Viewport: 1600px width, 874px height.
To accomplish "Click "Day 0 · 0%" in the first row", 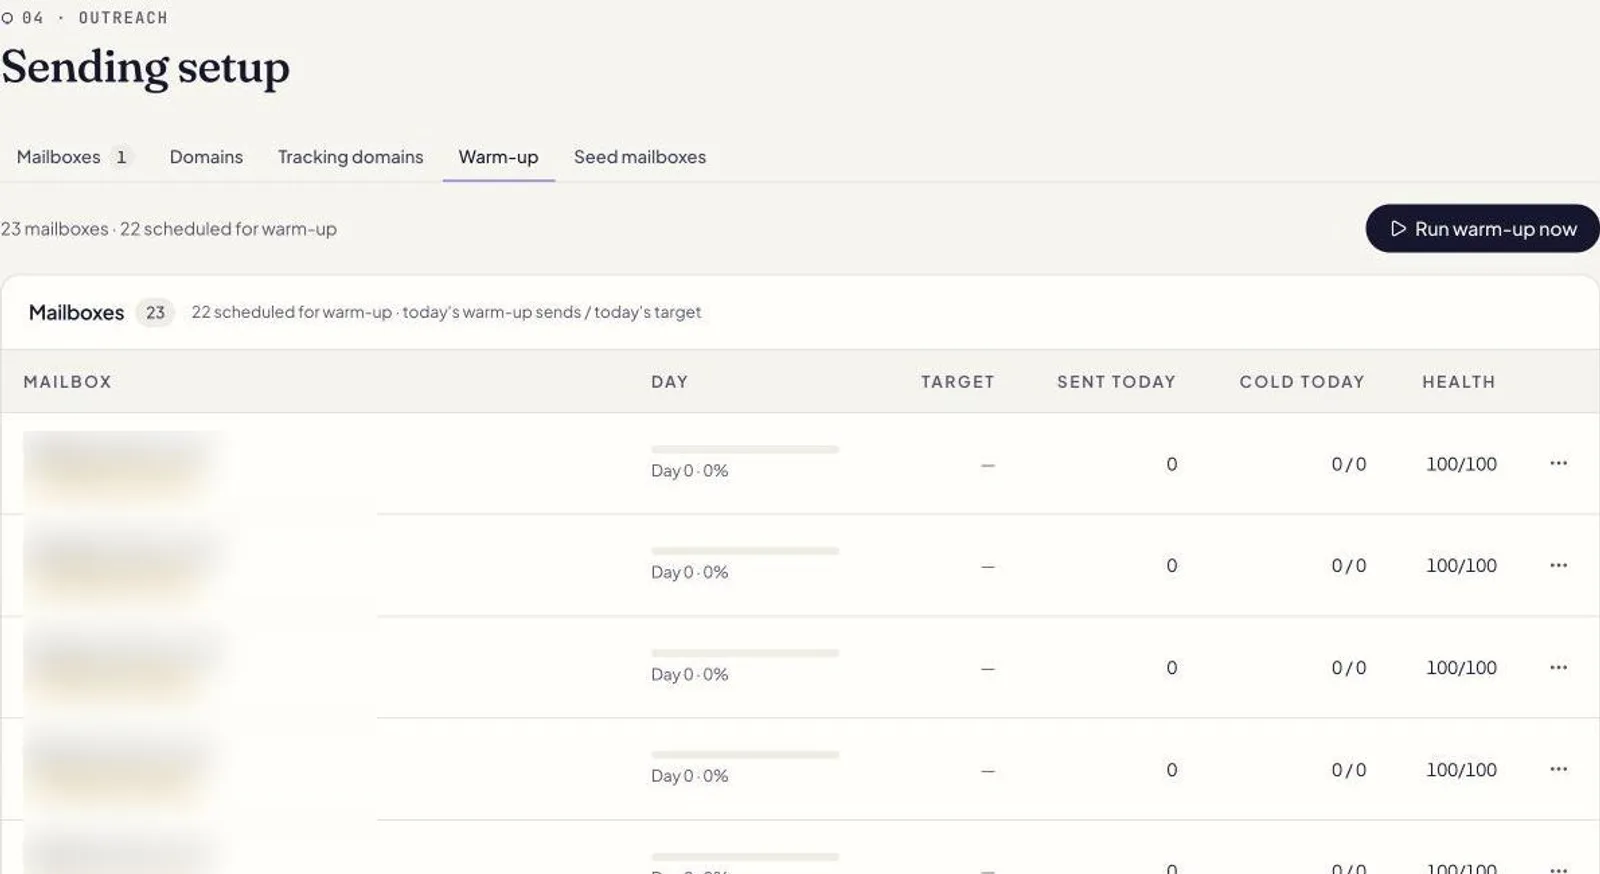I will point(689,471).
